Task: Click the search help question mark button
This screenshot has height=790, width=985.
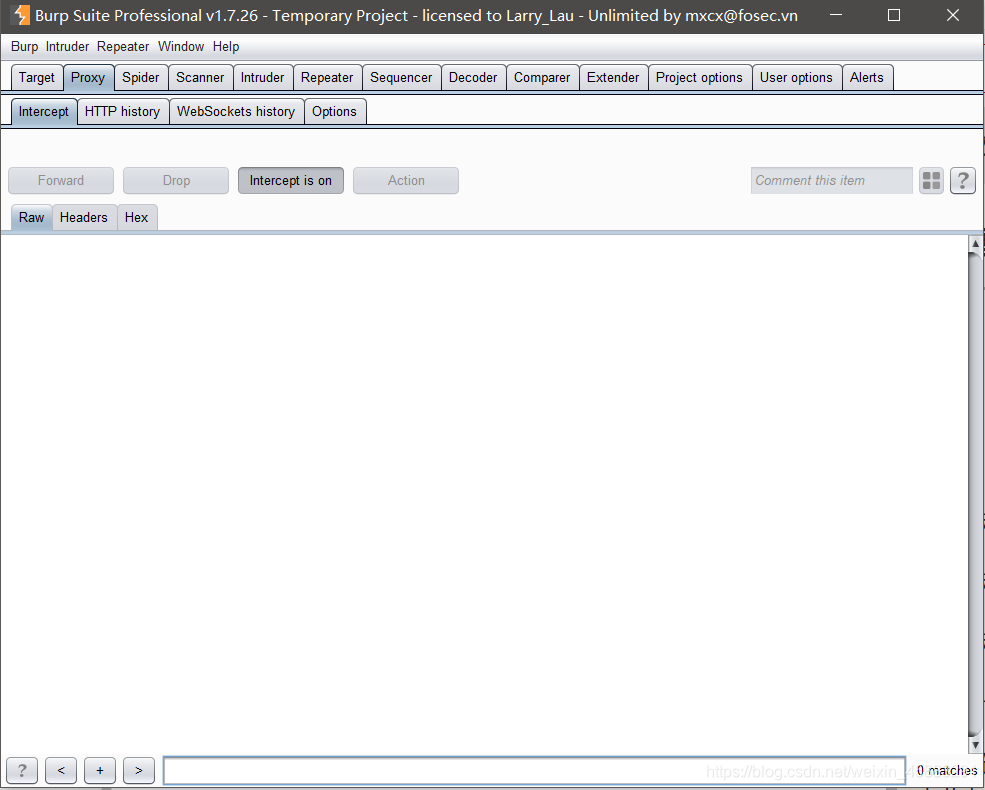Action: (22, 770)
